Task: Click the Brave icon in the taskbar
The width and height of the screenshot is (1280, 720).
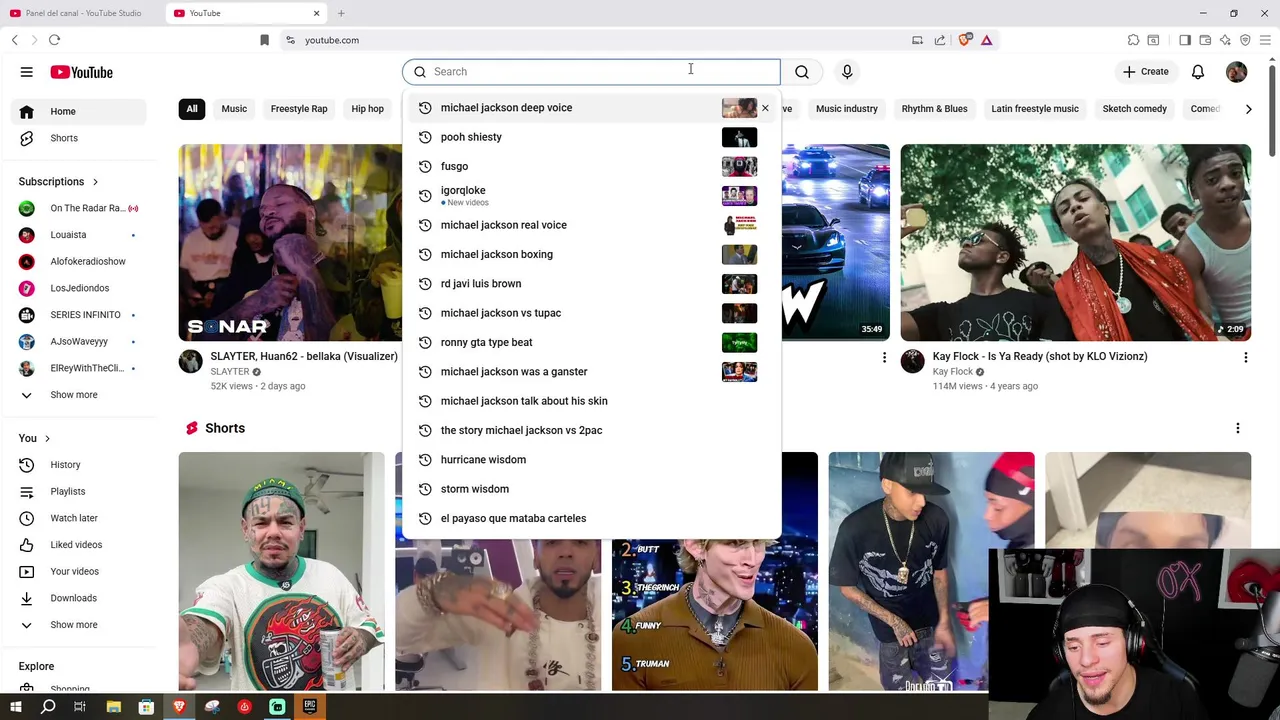Action: pos(179,707)
